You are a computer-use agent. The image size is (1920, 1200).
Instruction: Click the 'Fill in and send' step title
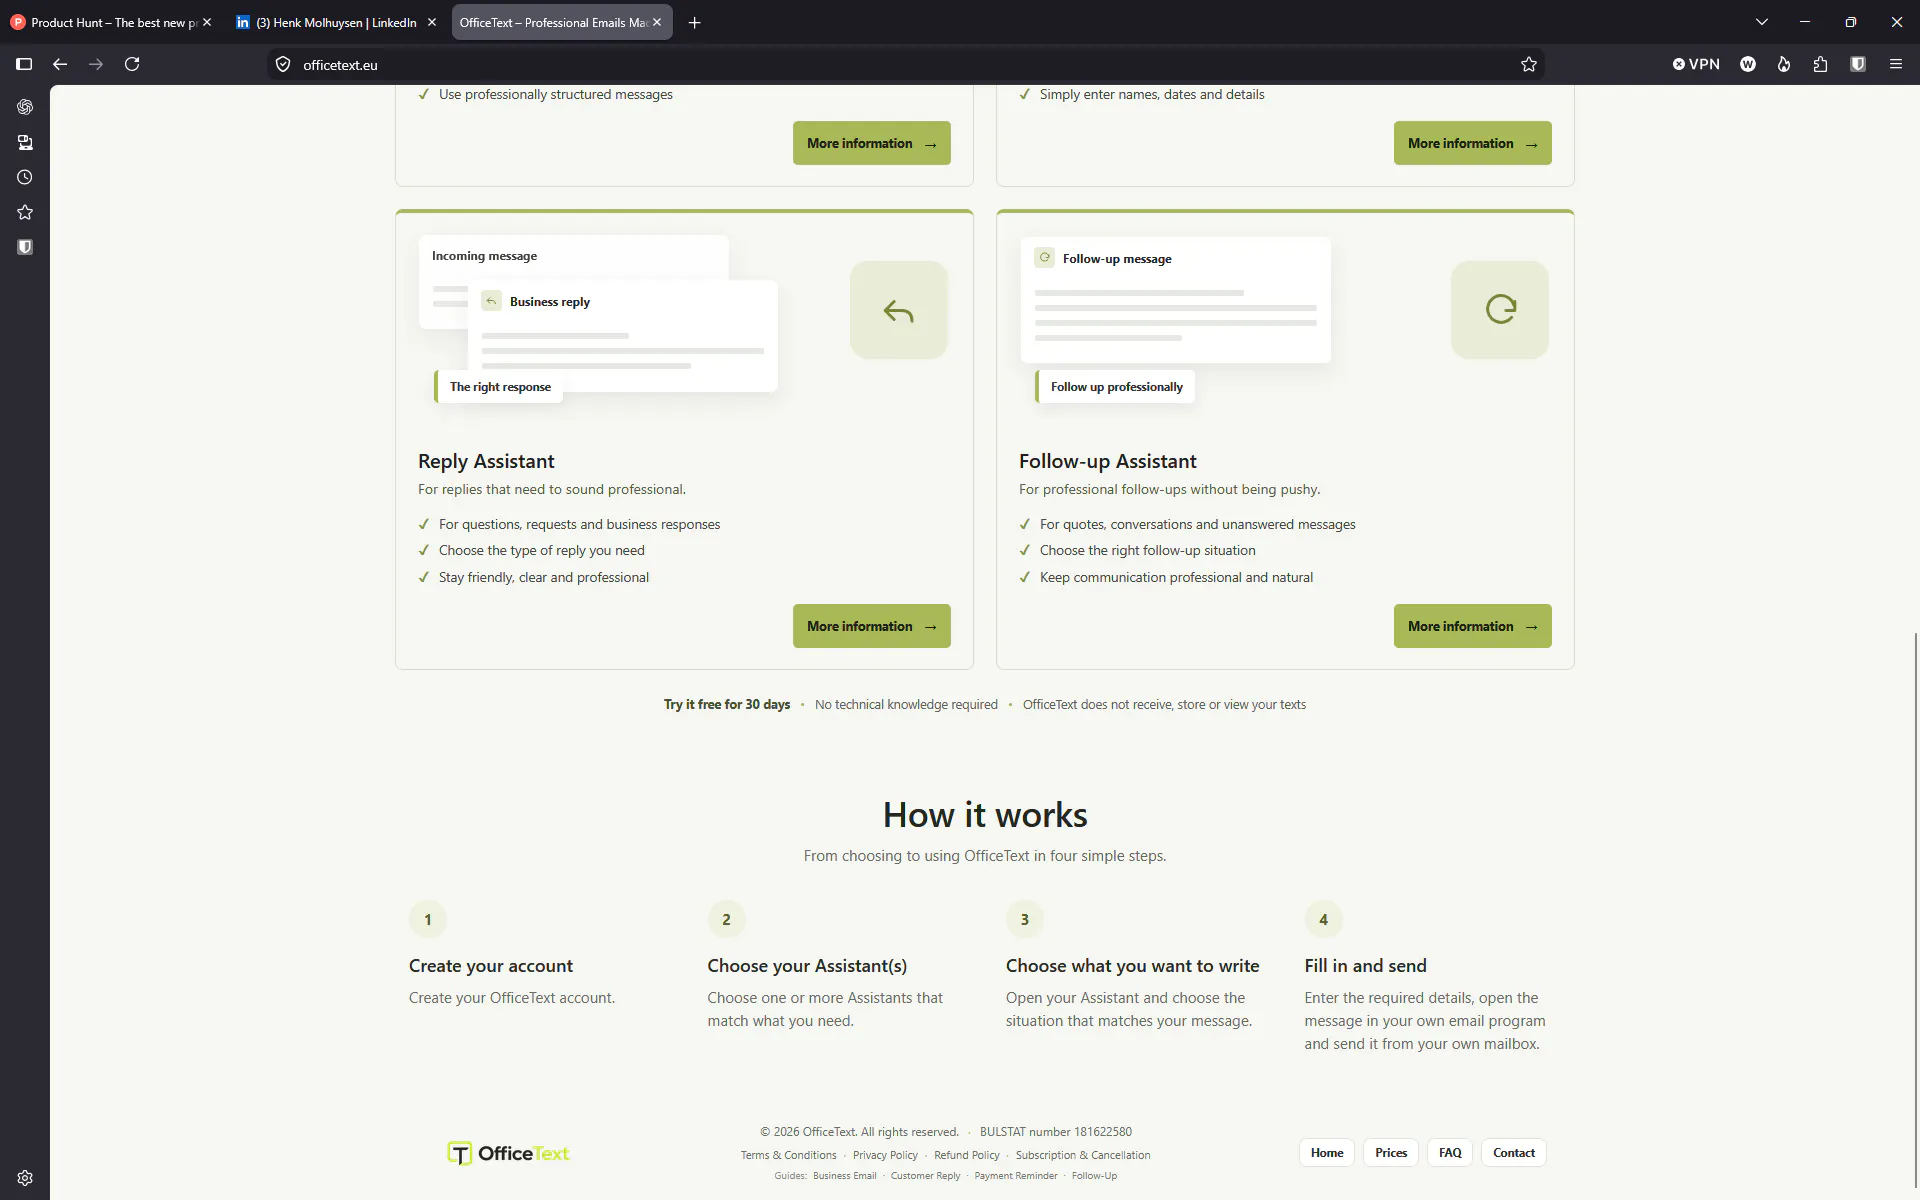1365,966
